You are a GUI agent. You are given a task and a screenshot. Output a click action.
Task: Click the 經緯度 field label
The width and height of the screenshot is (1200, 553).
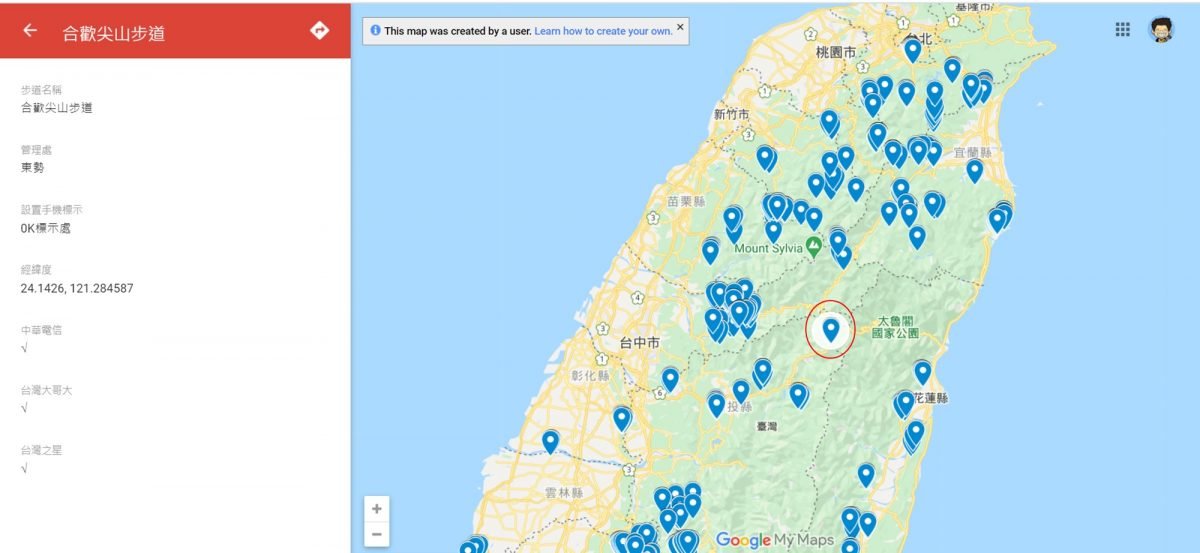(34, 270)
